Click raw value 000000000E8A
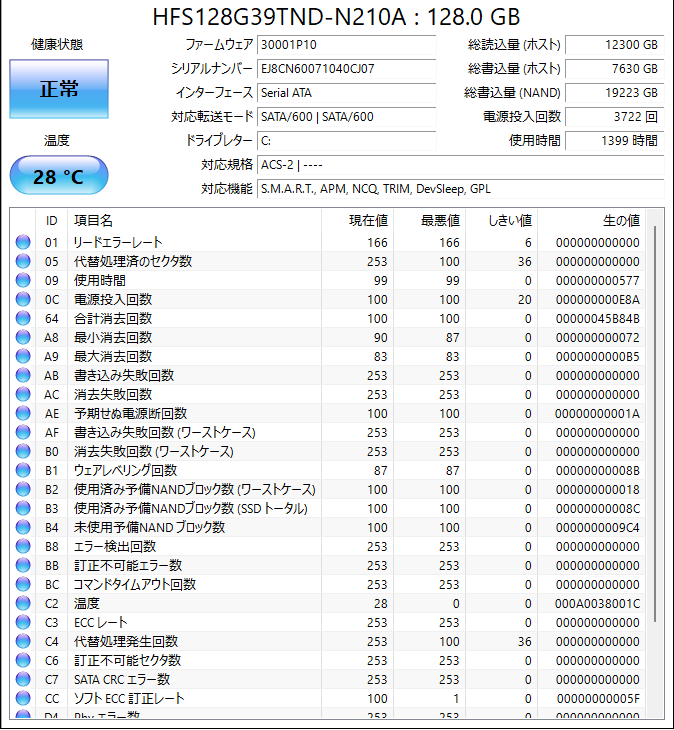Screen dimensions: 674x730 pyautogui.click(x=598, y=299)
